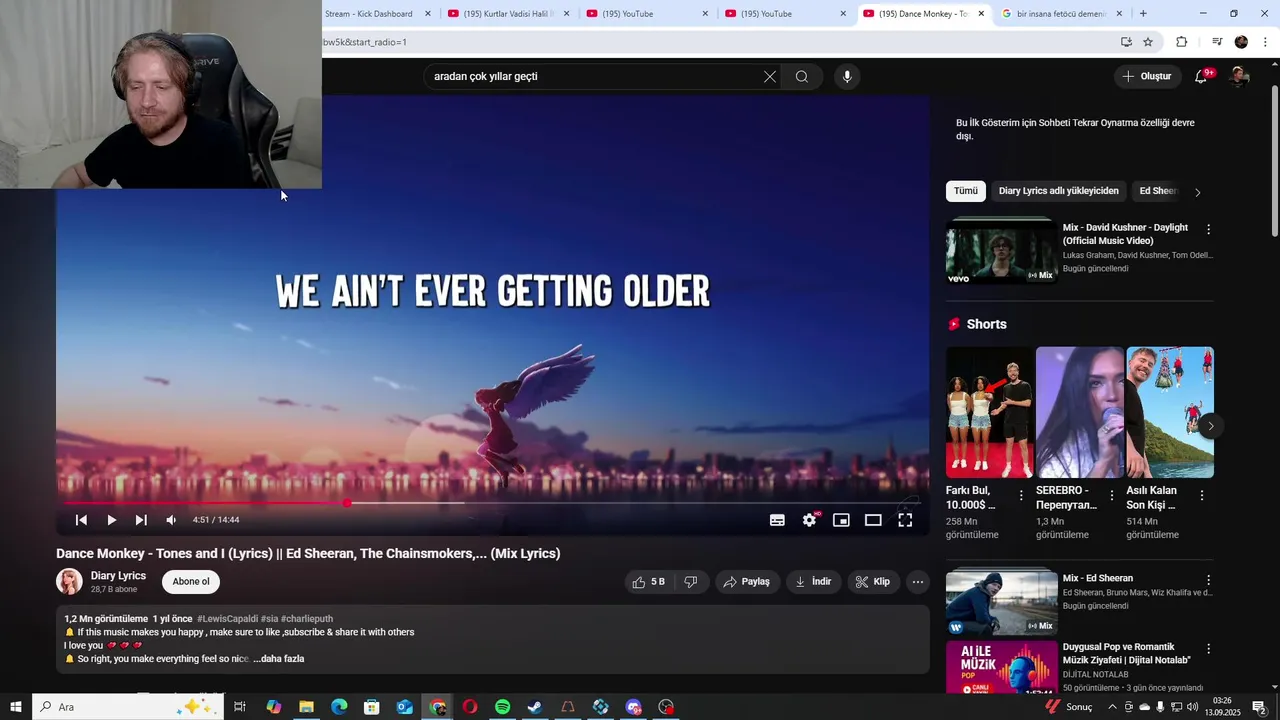Screen dimensions: 1280x720
Task: Seek on the red video progress bar
Action: click(490, 503)
